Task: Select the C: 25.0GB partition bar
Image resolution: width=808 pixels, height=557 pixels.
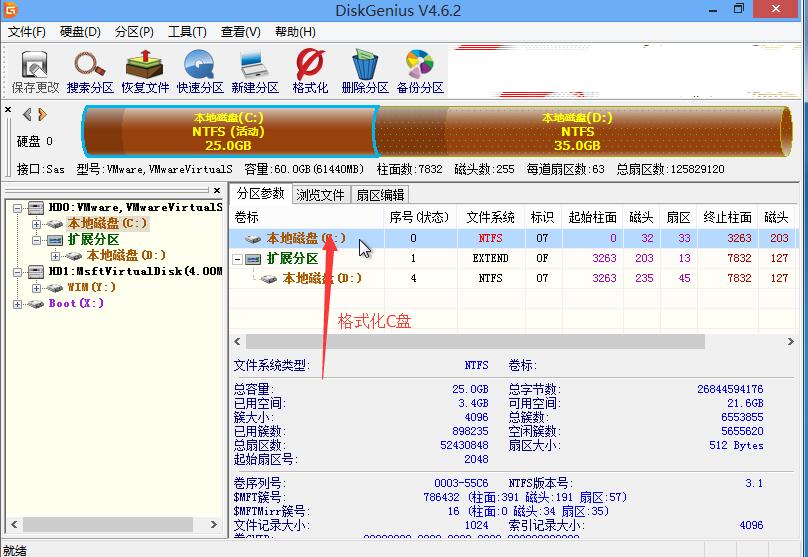Action: pos(230,131)
